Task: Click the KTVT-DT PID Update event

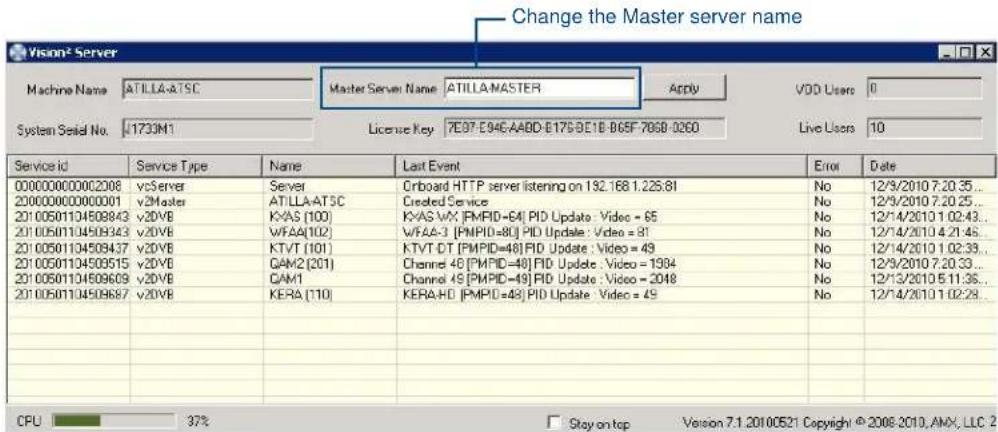Action: point(528,247)
